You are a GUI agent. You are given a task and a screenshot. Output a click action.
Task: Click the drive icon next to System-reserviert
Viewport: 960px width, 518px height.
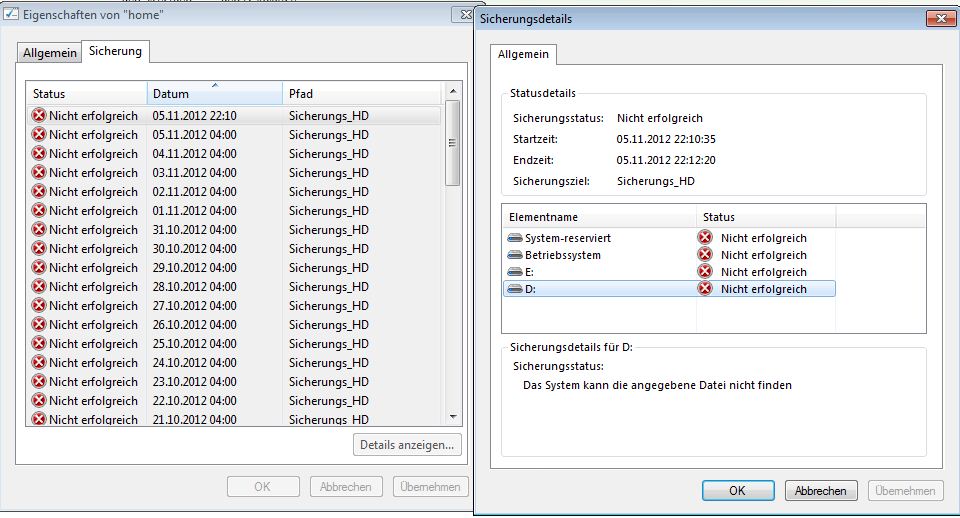click(515, 238)
